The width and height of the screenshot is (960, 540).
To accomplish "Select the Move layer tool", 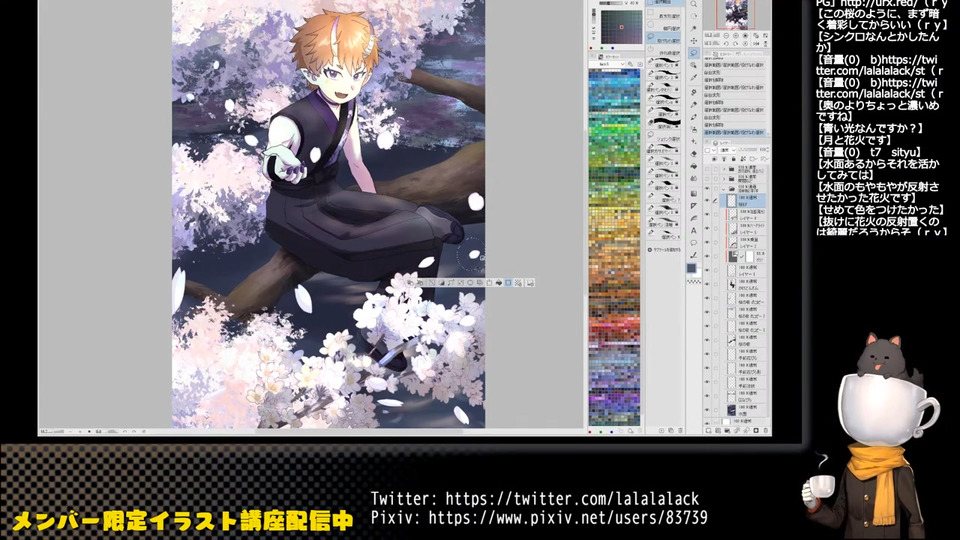I will coord(694,40).
